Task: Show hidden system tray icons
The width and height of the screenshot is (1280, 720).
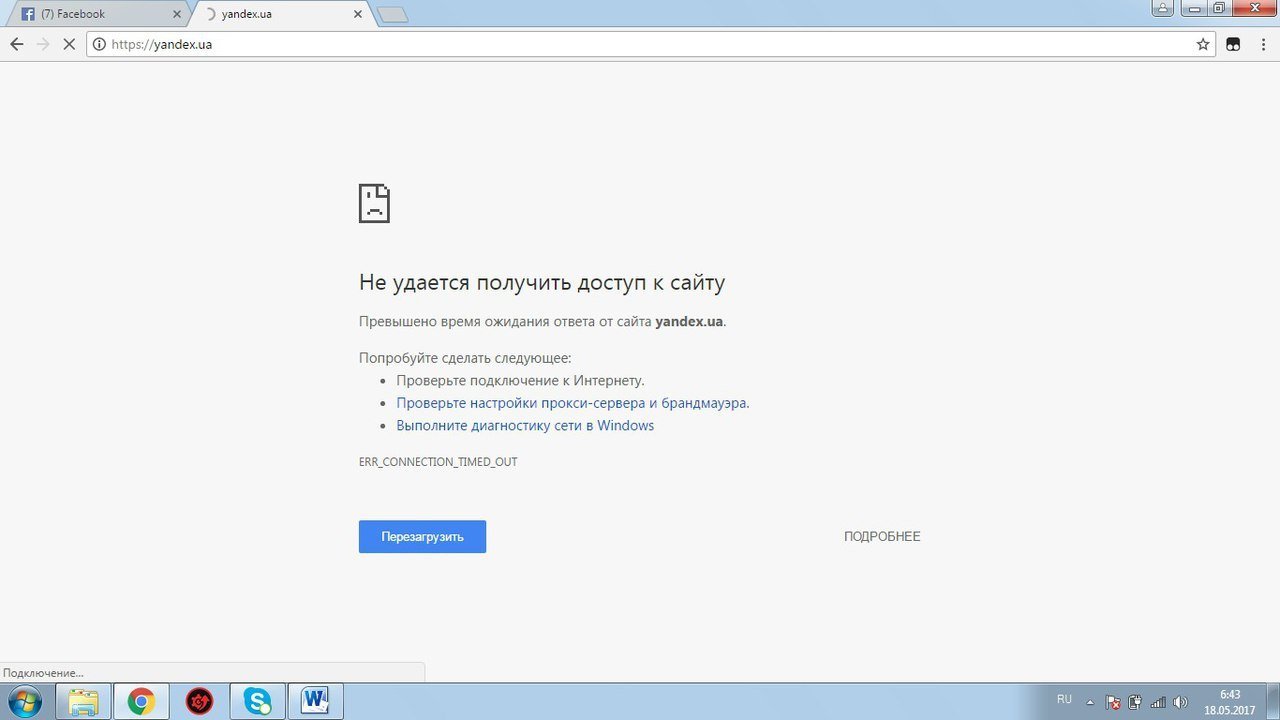Action: point(1090,702)
